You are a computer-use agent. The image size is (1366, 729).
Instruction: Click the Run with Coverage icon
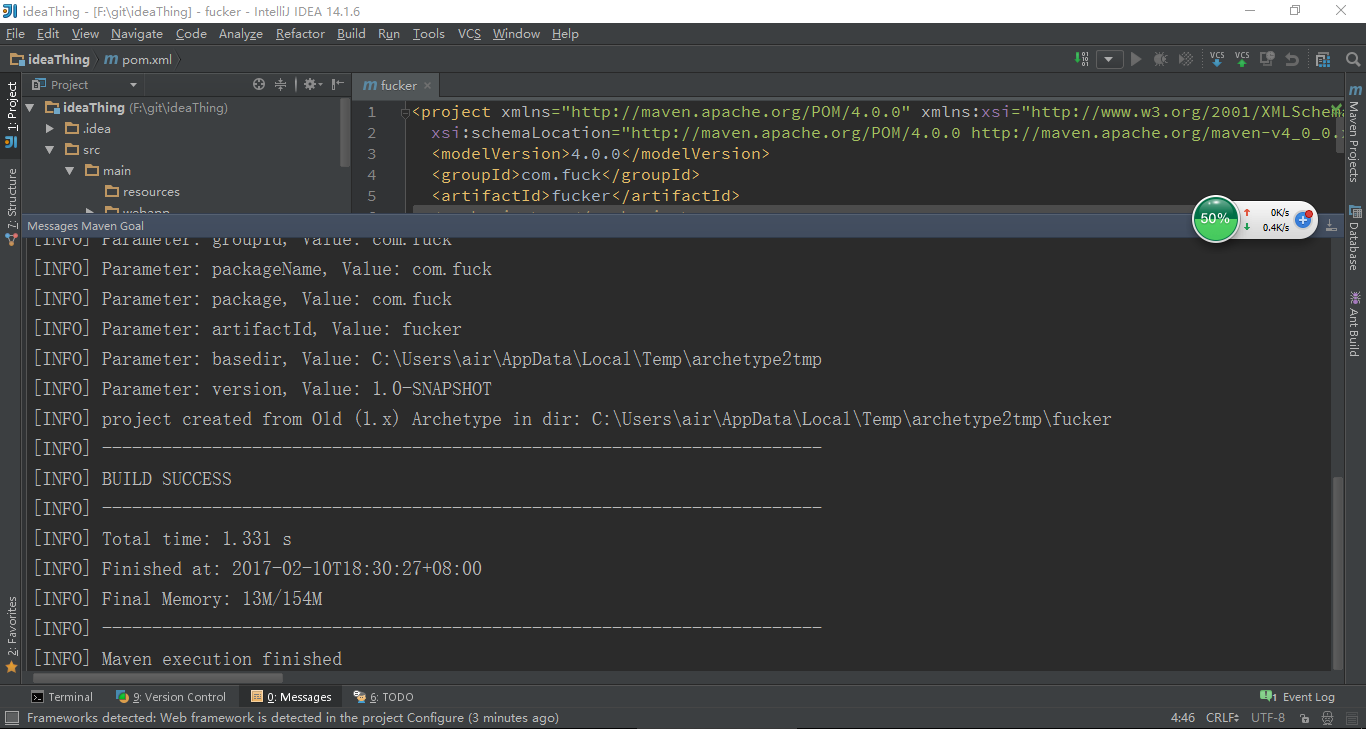[1186, 59]
